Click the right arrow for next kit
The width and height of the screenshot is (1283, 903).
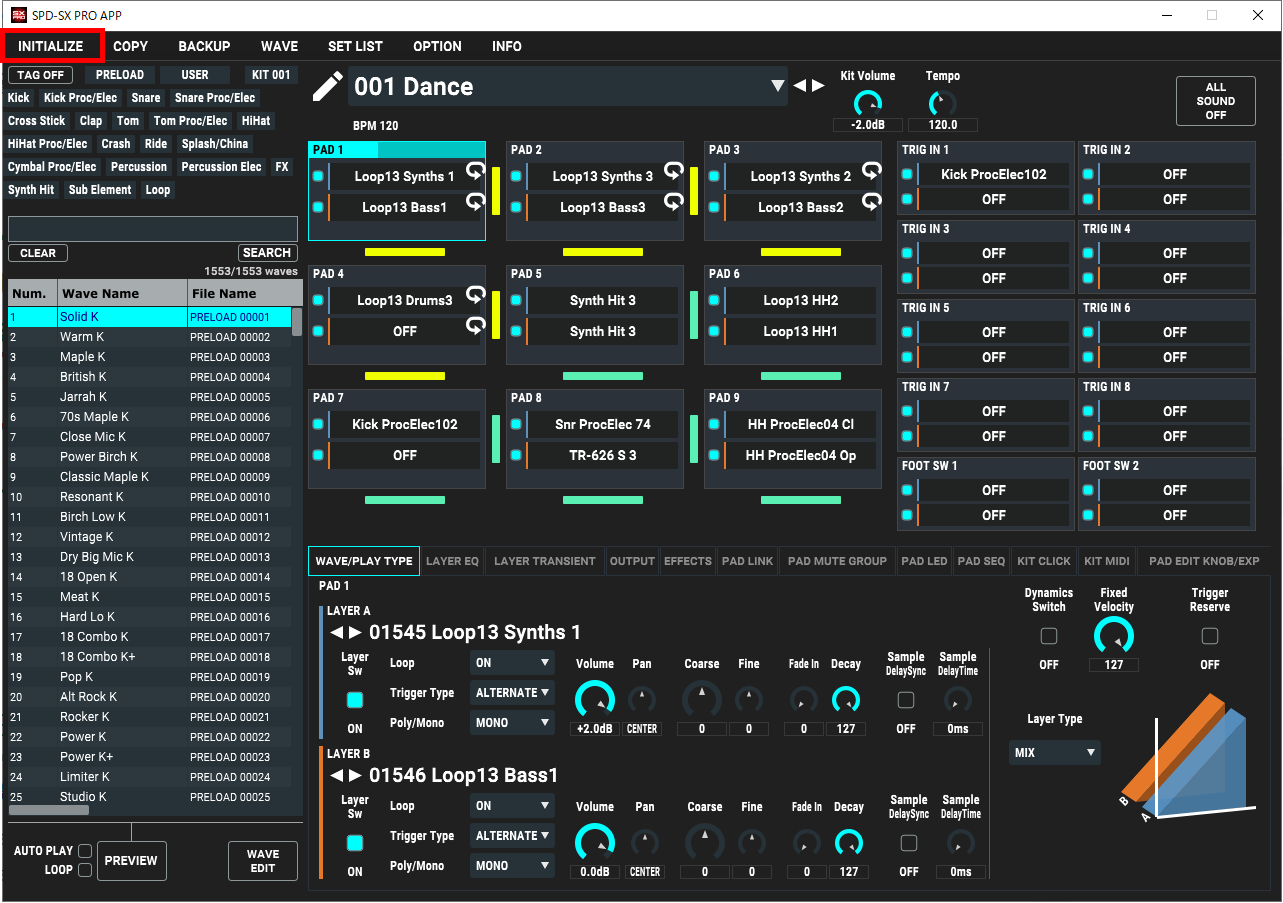(x=818, y=86)
